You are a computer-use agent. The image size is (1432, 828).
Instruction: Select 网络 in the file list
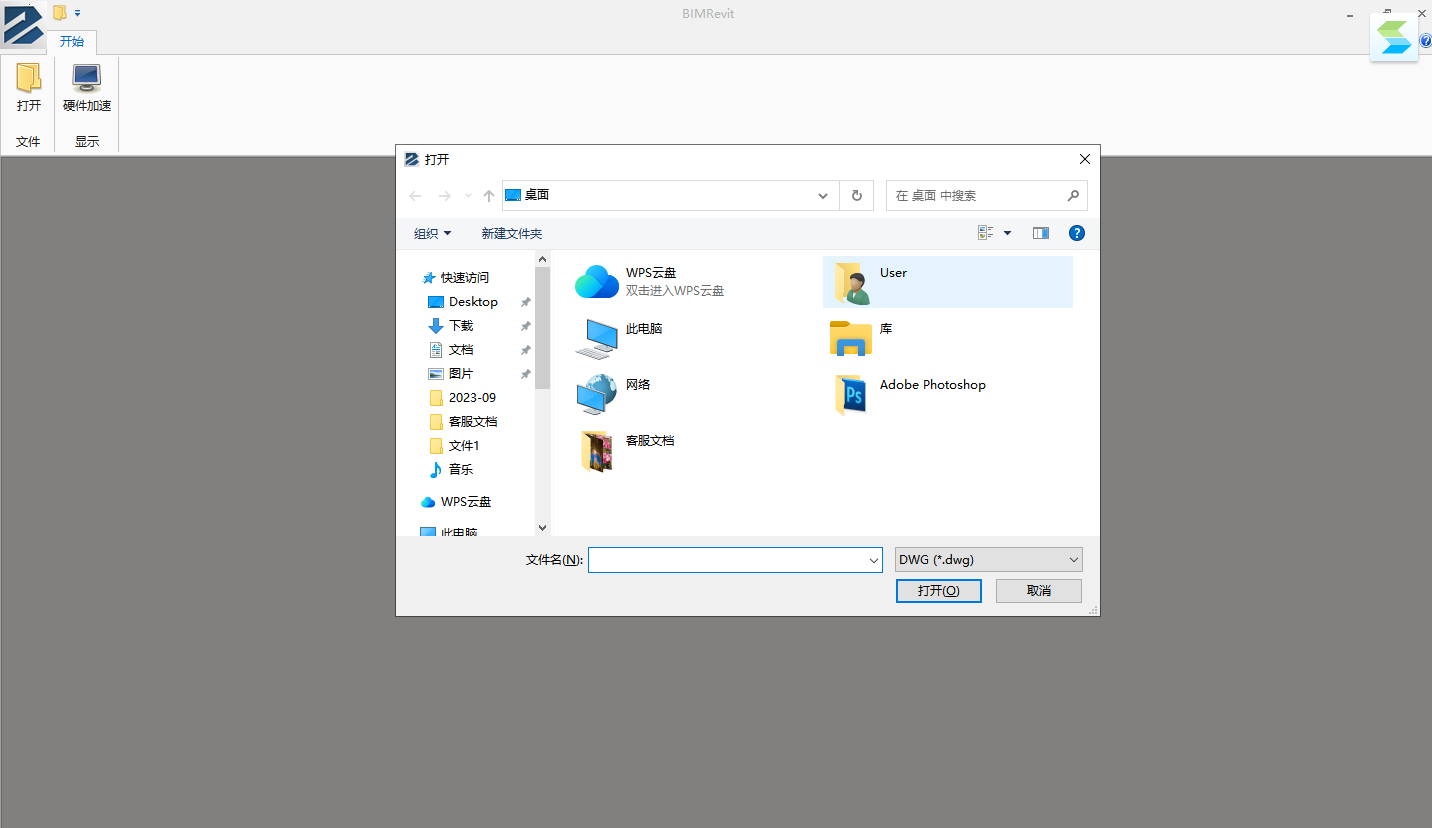point(696,394)
